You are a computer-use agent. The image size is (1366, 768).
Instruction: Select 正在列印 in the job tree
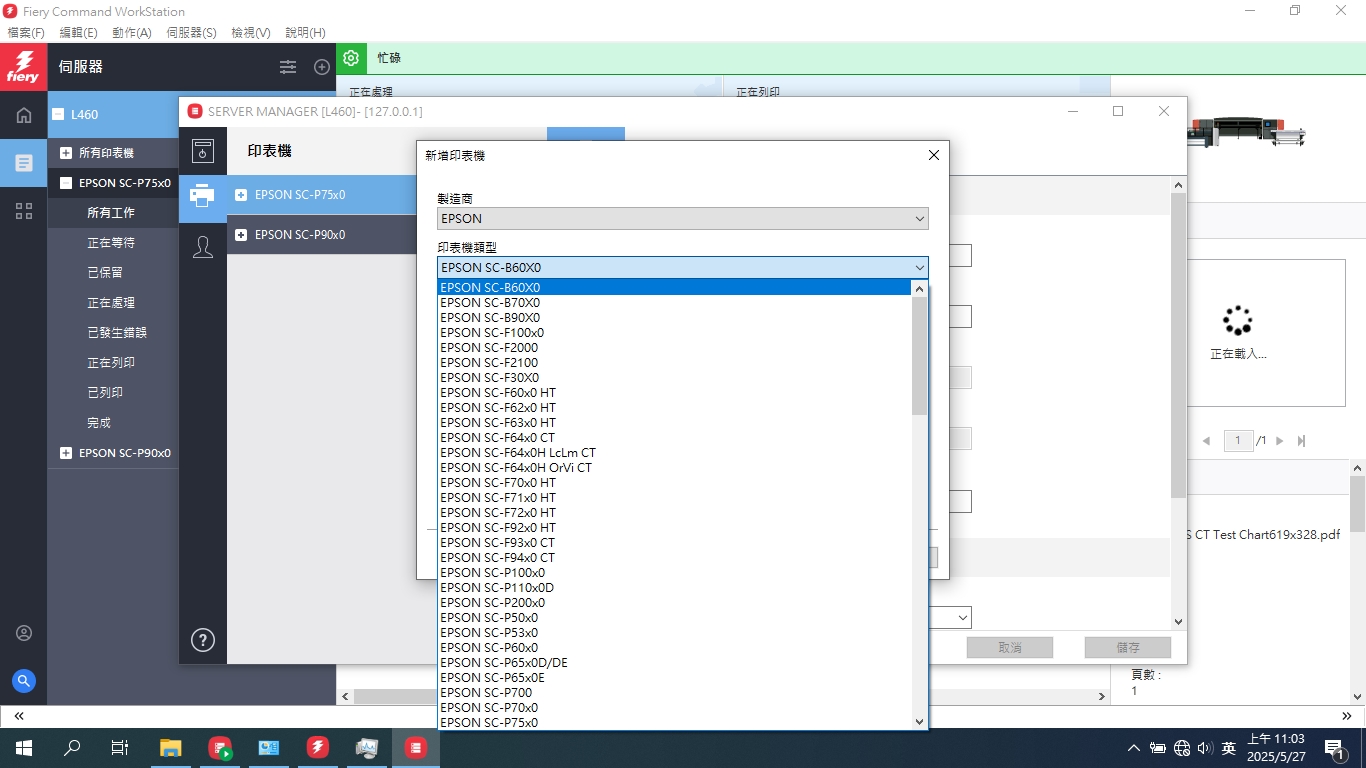click(x=111, y=363)
